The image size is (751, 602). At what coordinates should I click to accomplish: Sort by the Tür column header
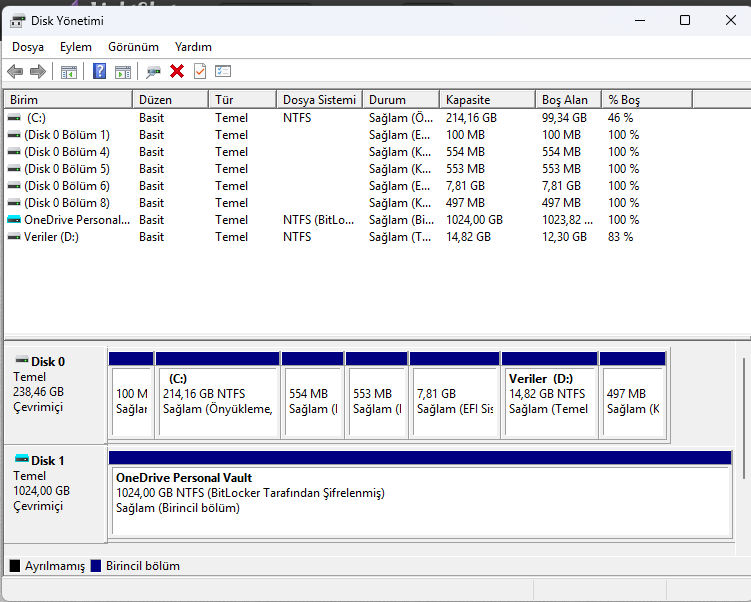tap(242, 100)
